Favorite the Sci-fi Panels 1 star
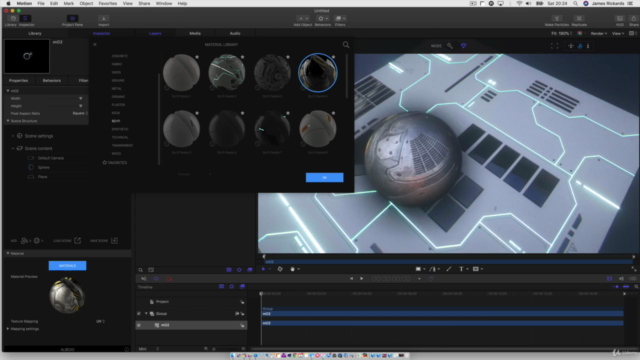 click(197, 57)
